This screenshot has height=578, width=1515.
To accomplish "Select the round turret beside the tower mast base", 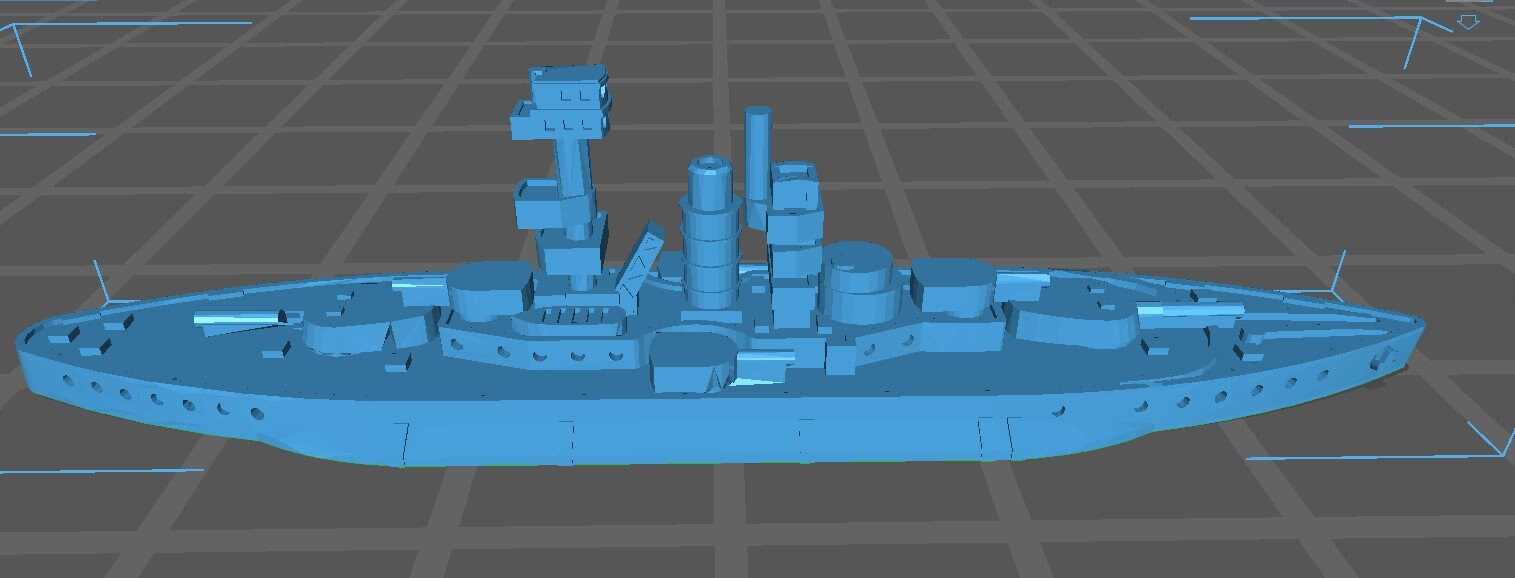I will tap(488, 288).
